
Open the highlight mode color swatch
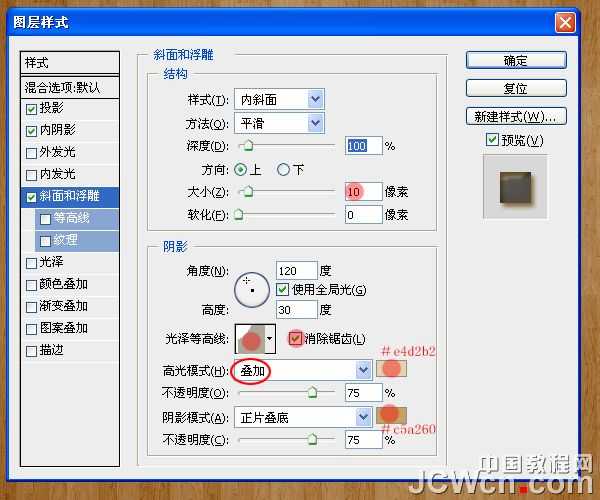pos(391,368)
